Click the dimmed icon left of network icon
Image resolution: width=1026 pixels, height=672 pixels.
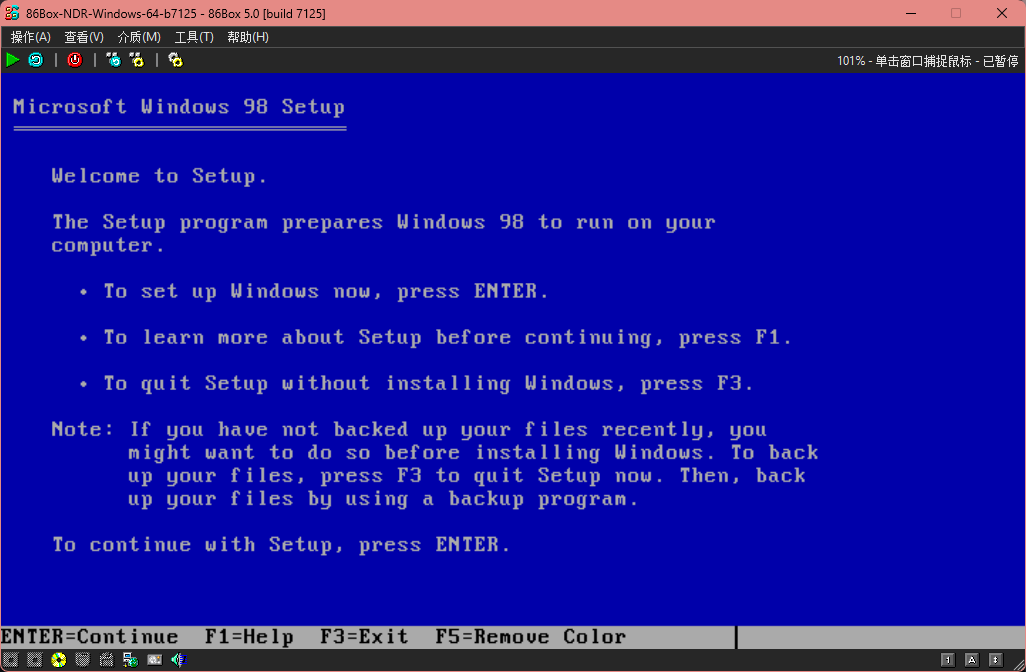106,660
